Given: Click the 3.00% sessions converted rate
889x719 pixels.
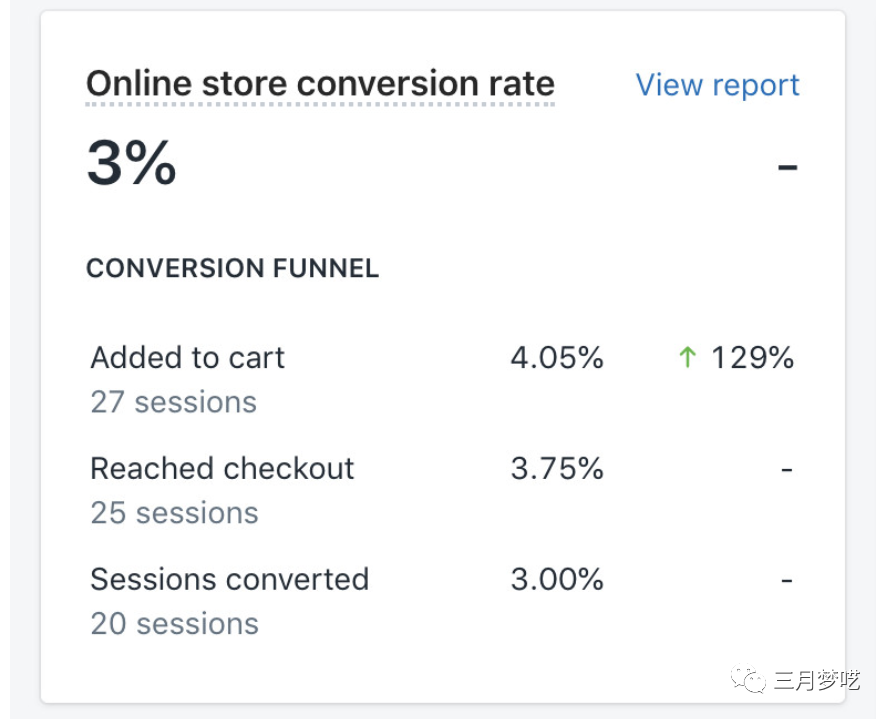Looking at the screenshot, I should tap(557, 579).
